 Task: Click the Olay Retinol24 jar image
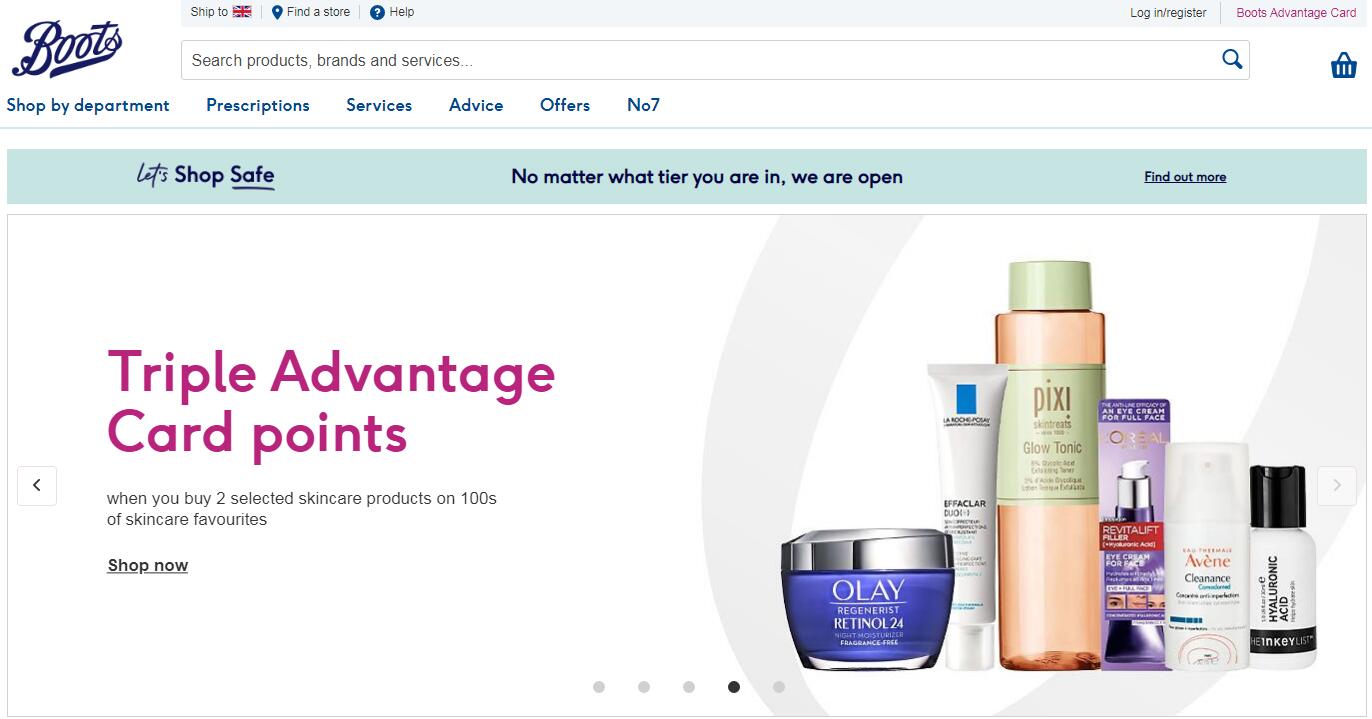(868, 598)
